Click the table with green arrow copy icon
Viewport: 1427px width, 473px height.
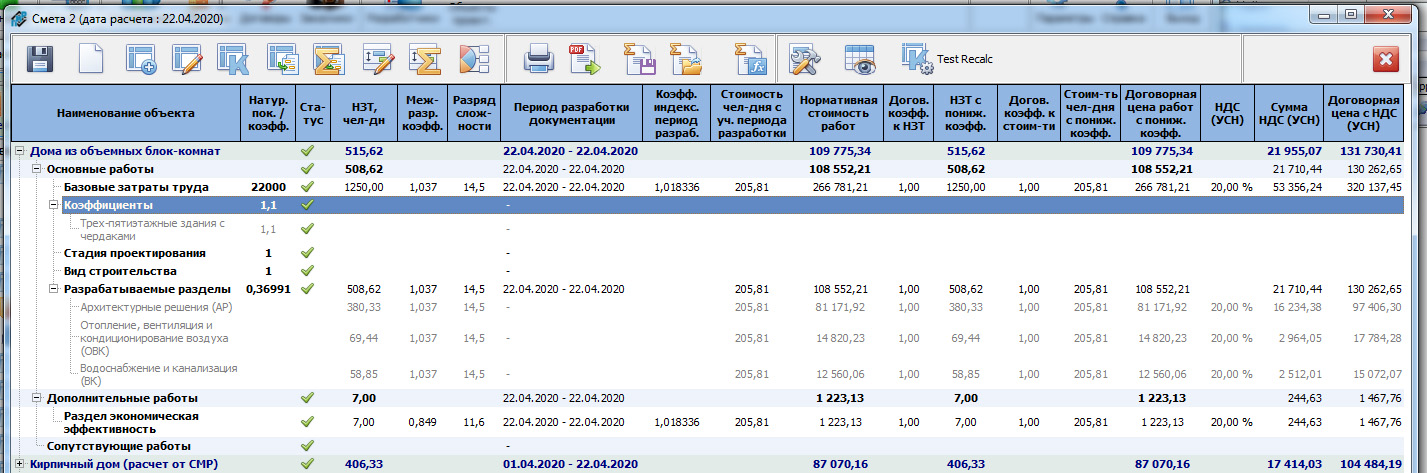coord(282,59)
